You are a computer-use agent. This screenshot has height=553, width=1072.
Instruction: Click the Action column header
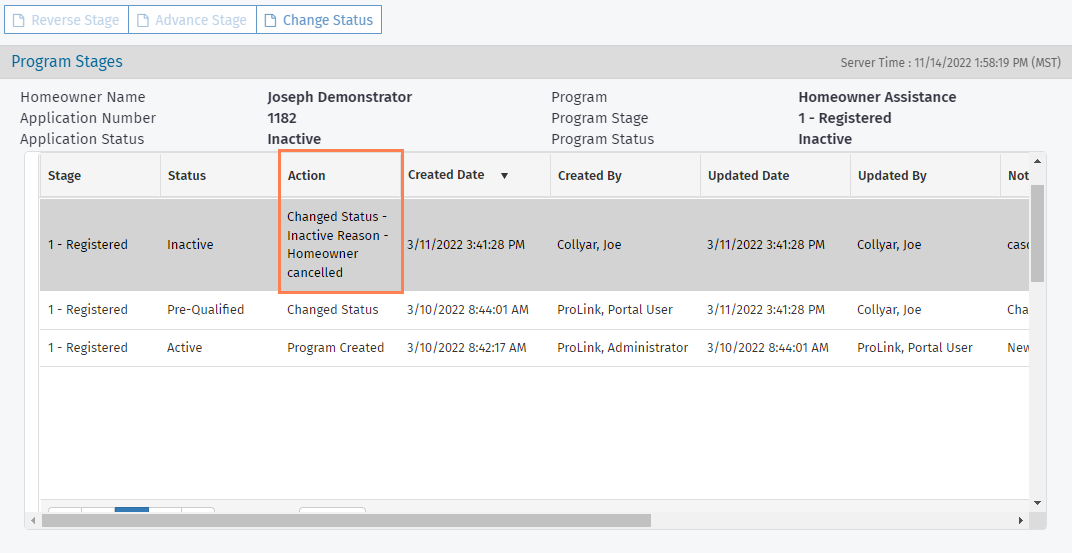(x=307, y=176)
